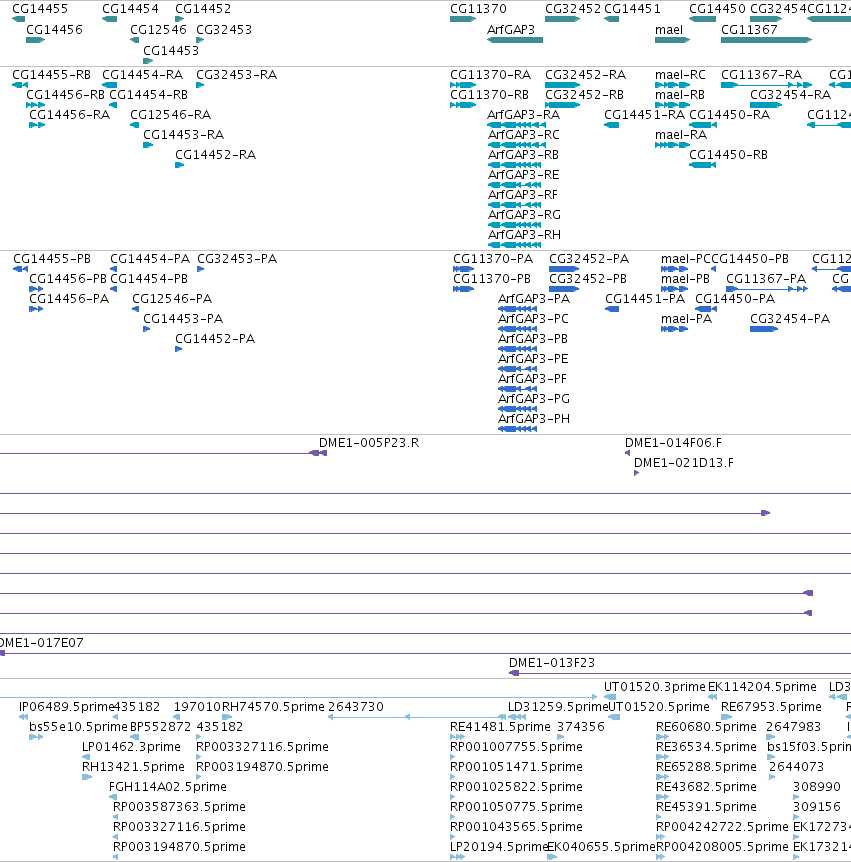
Task: Click the CG32454-RA transcript label
Action: (791, 95)
